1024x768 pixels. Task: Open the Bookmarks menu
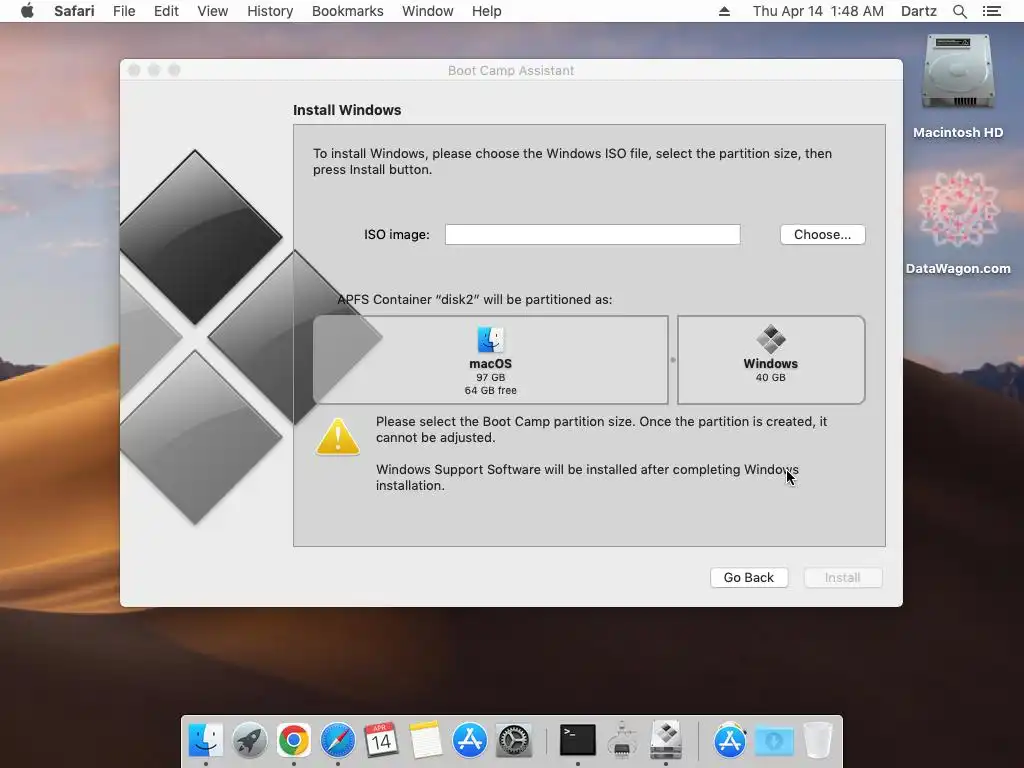point(347,11)
